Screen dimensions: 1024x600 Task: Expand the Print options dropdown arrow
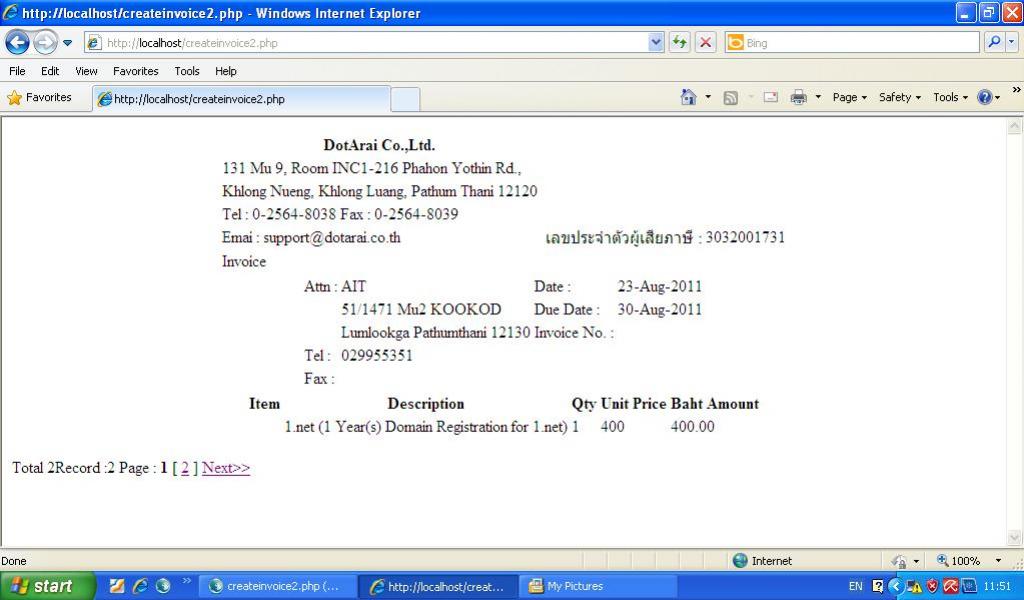(818, 97)
